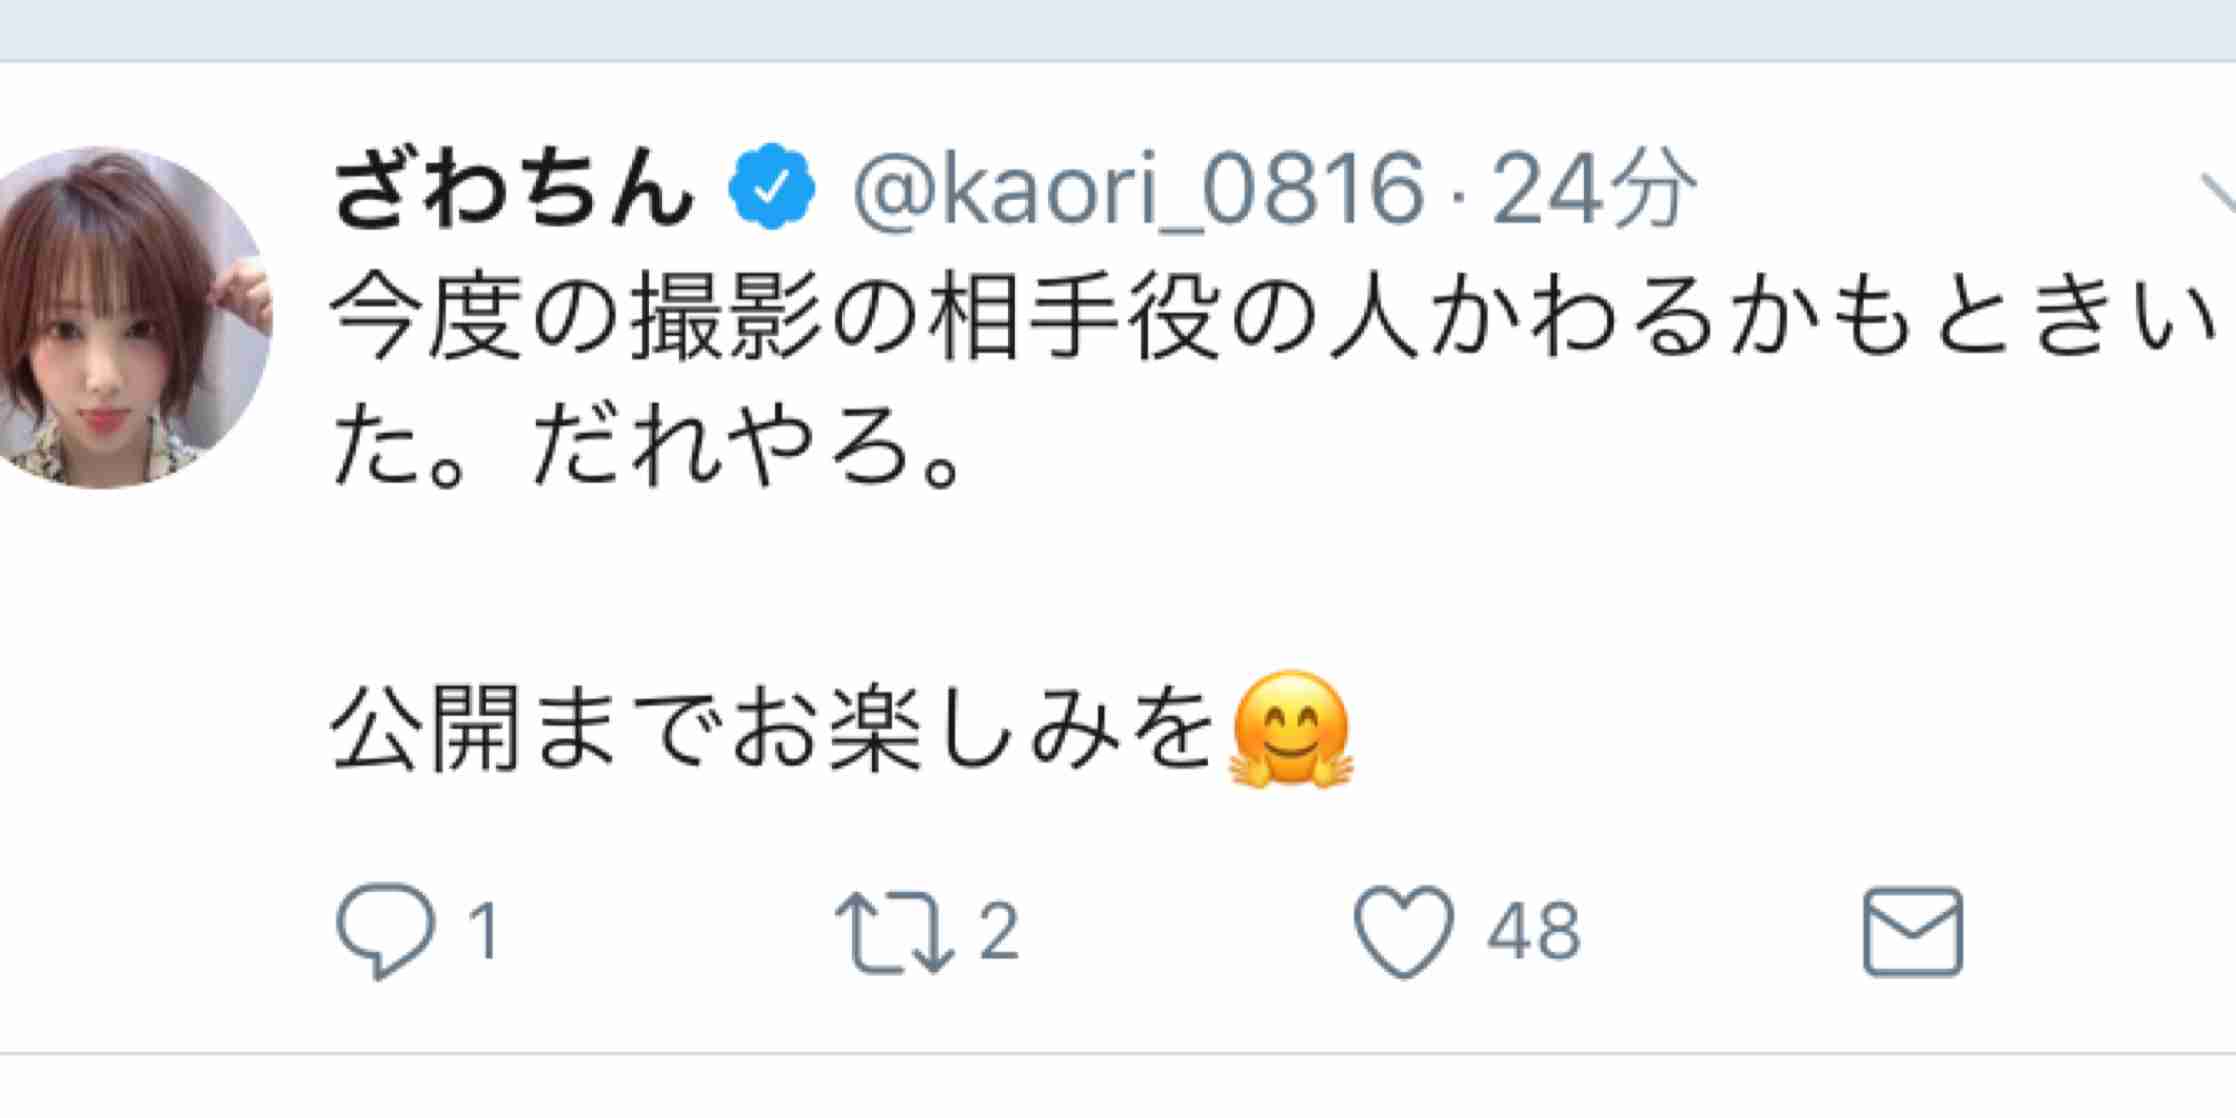The image size is (2236, 1118).
Task: Click the hugging face emoji
Action: (x=1290, y=730)
